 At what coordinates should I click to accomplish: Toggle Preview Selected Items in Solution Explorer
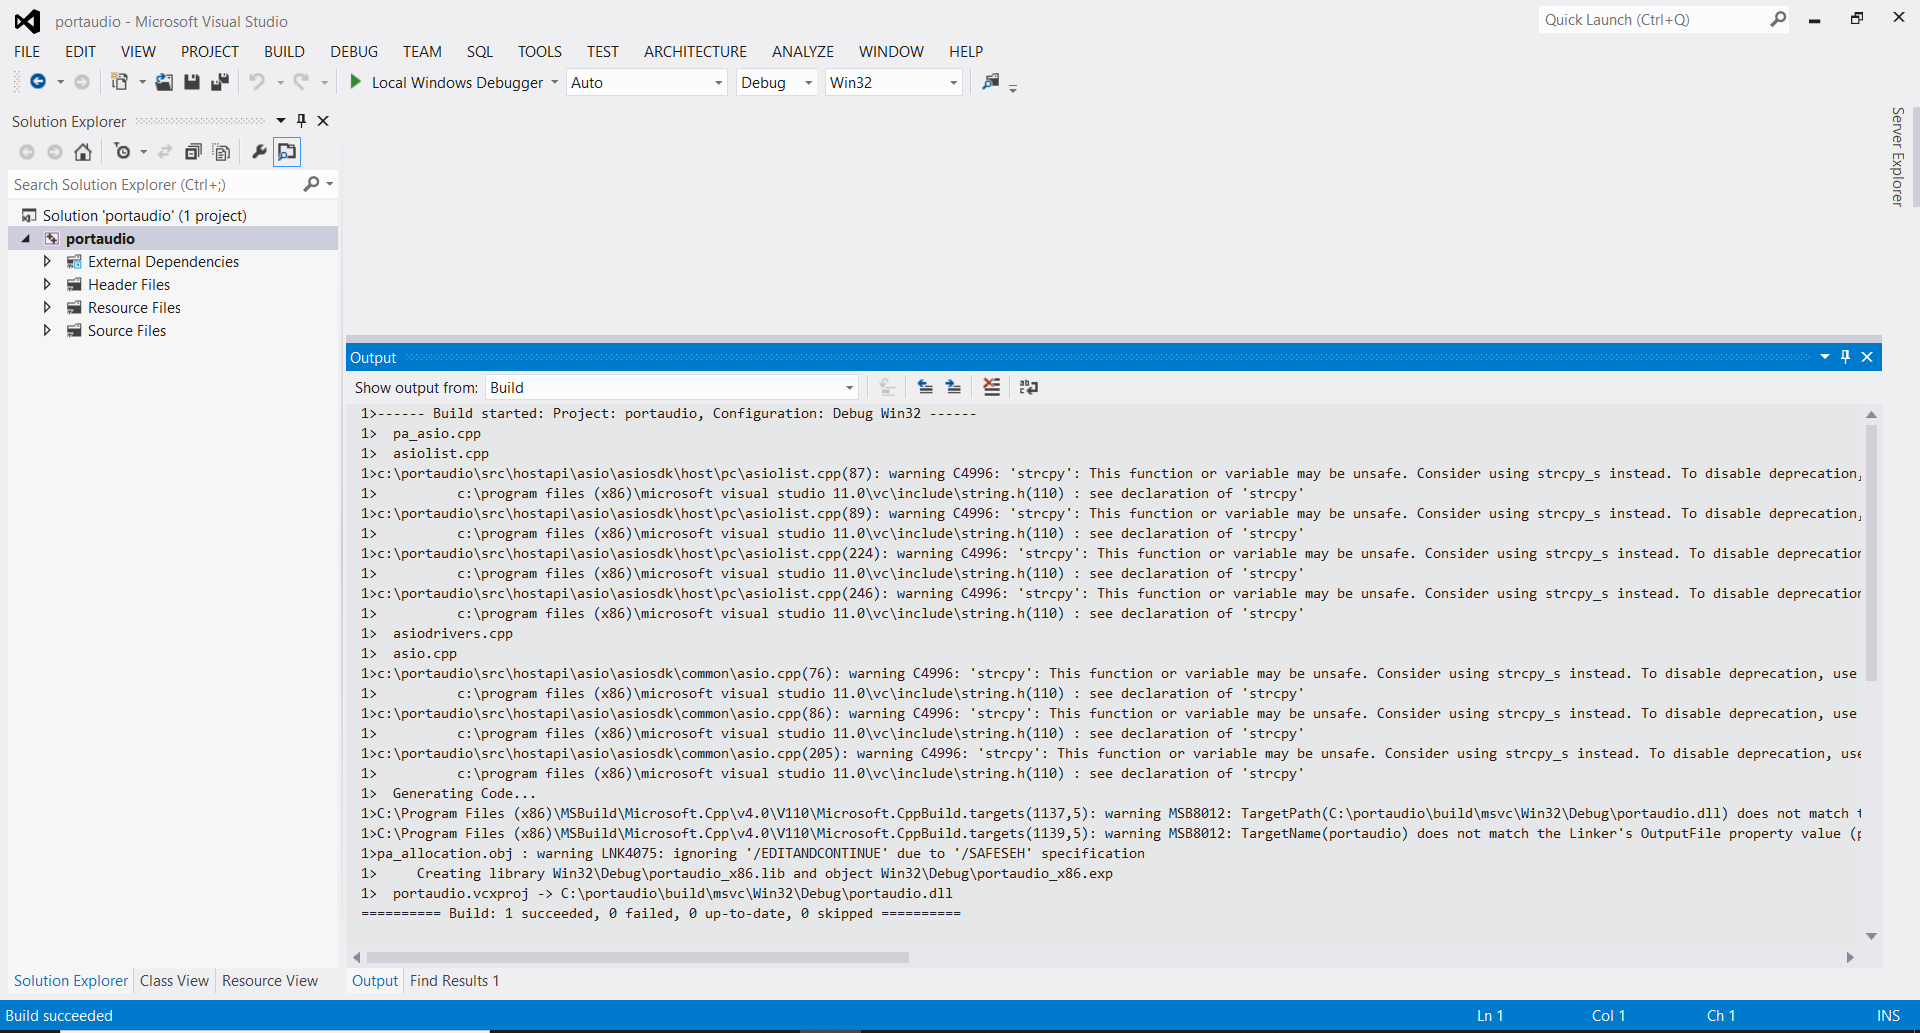coord(287,152)
